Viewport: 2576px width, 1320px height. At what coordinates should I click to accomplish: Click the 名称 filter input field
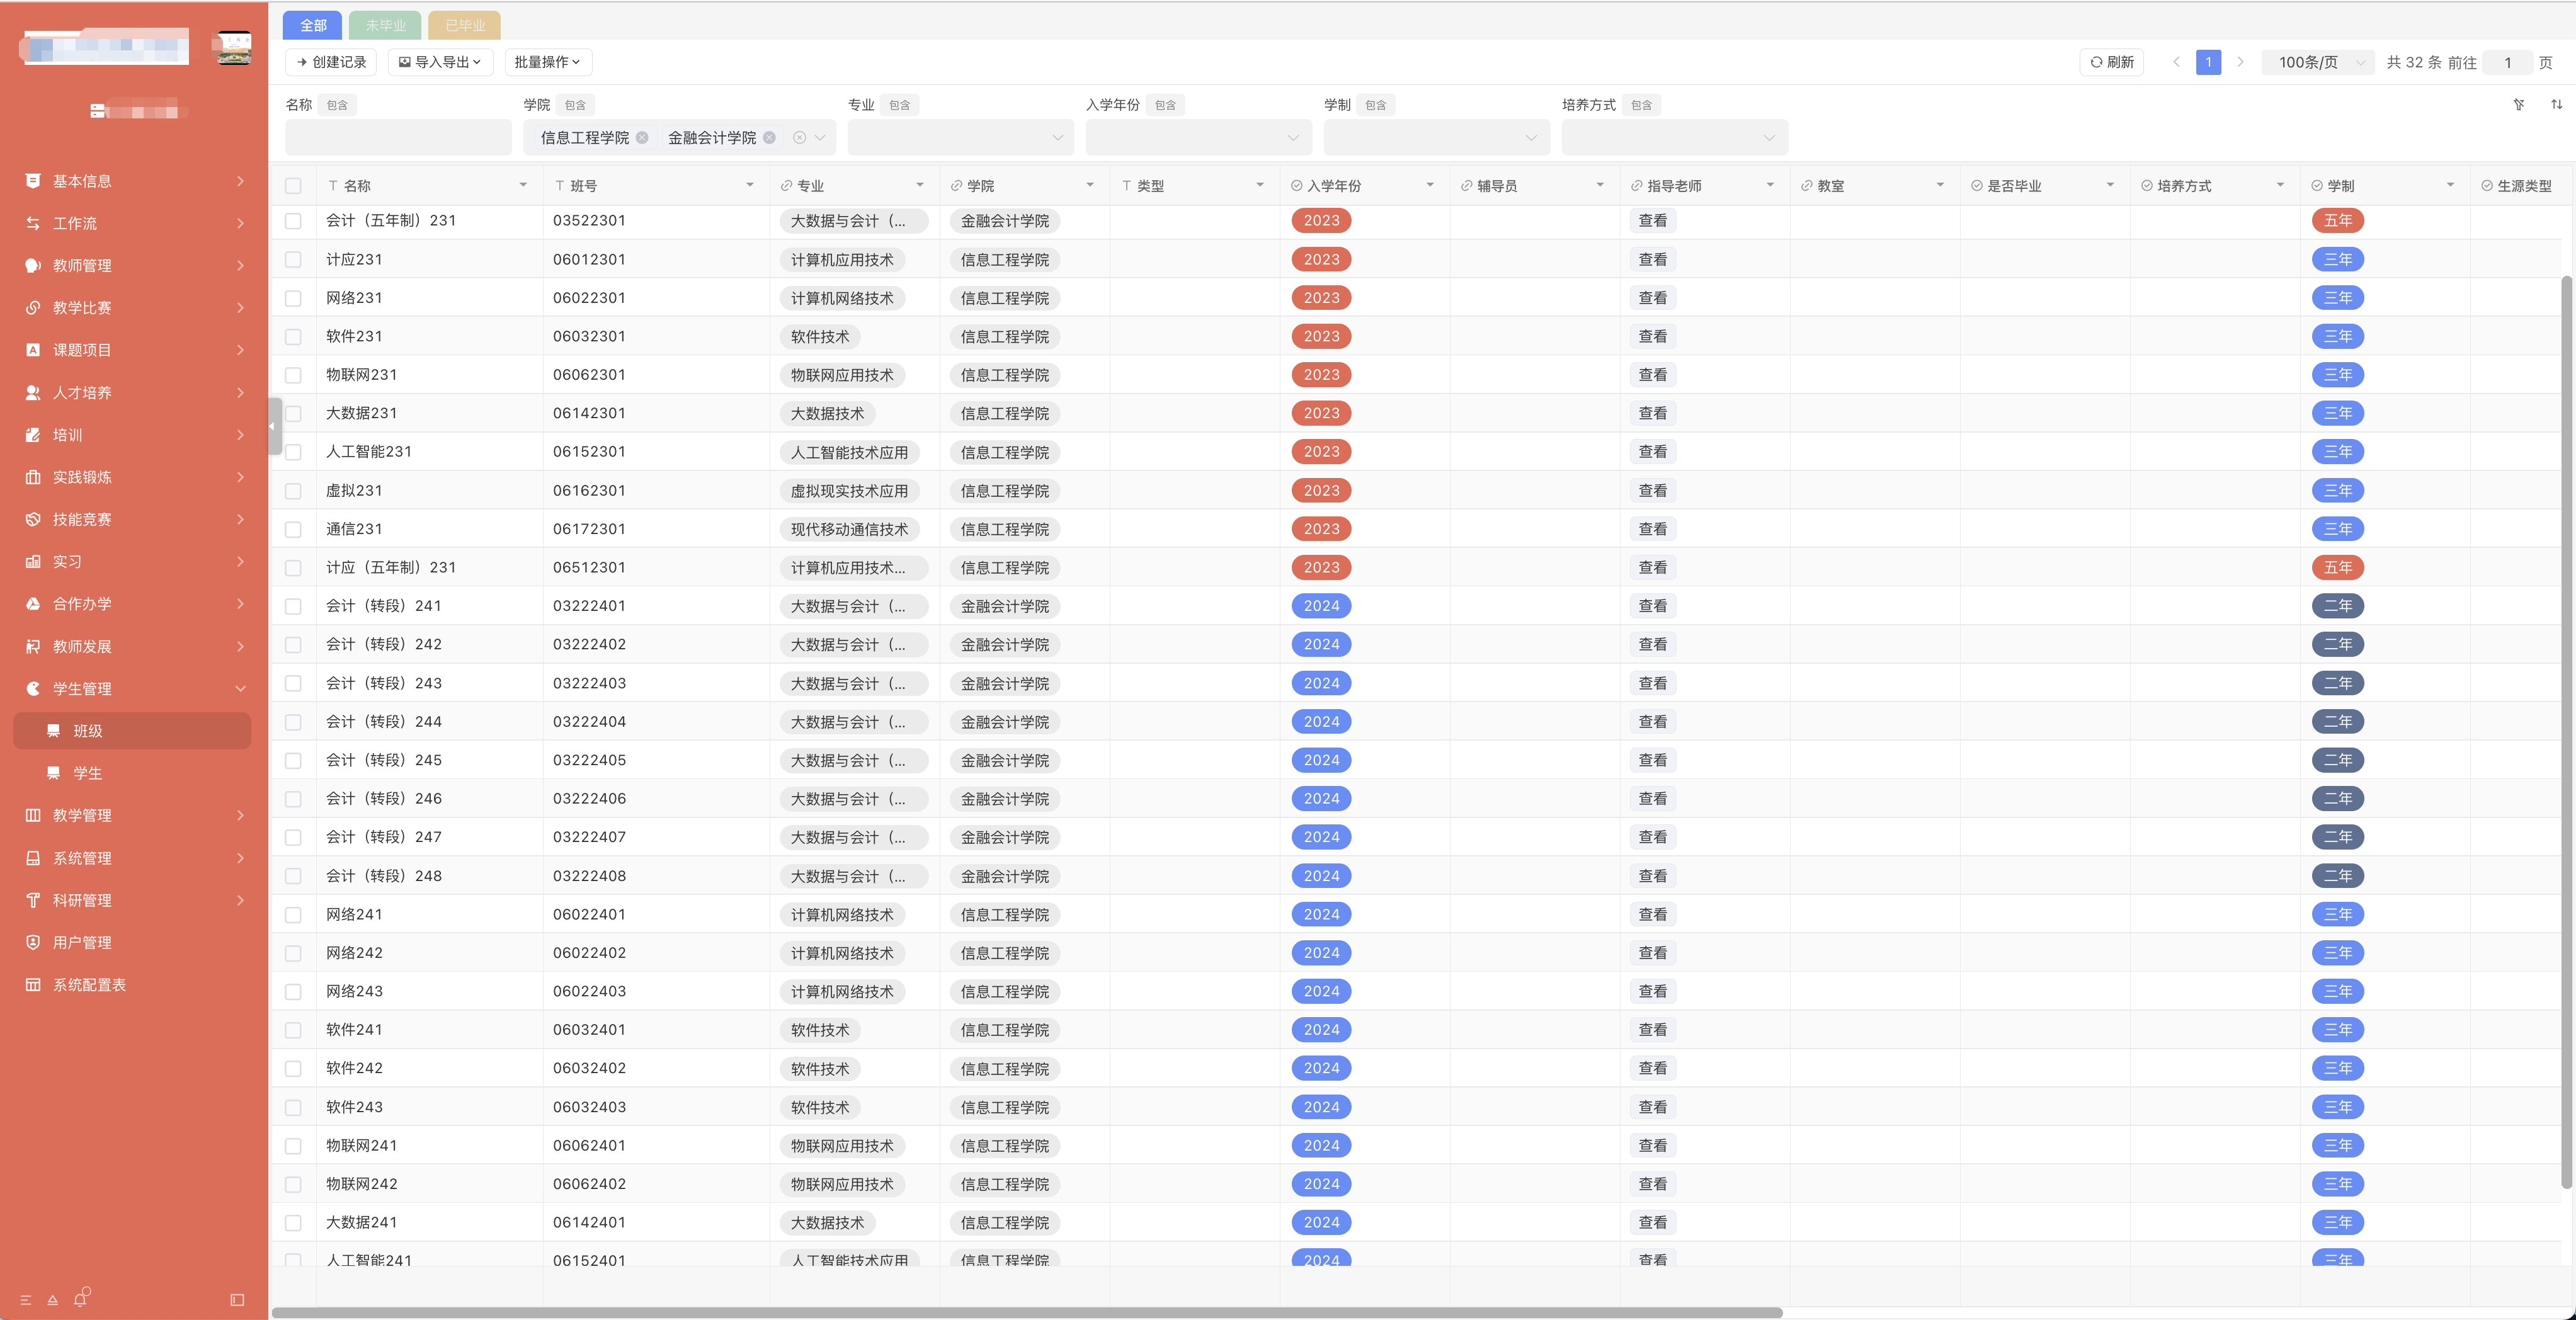click(398, 138)
